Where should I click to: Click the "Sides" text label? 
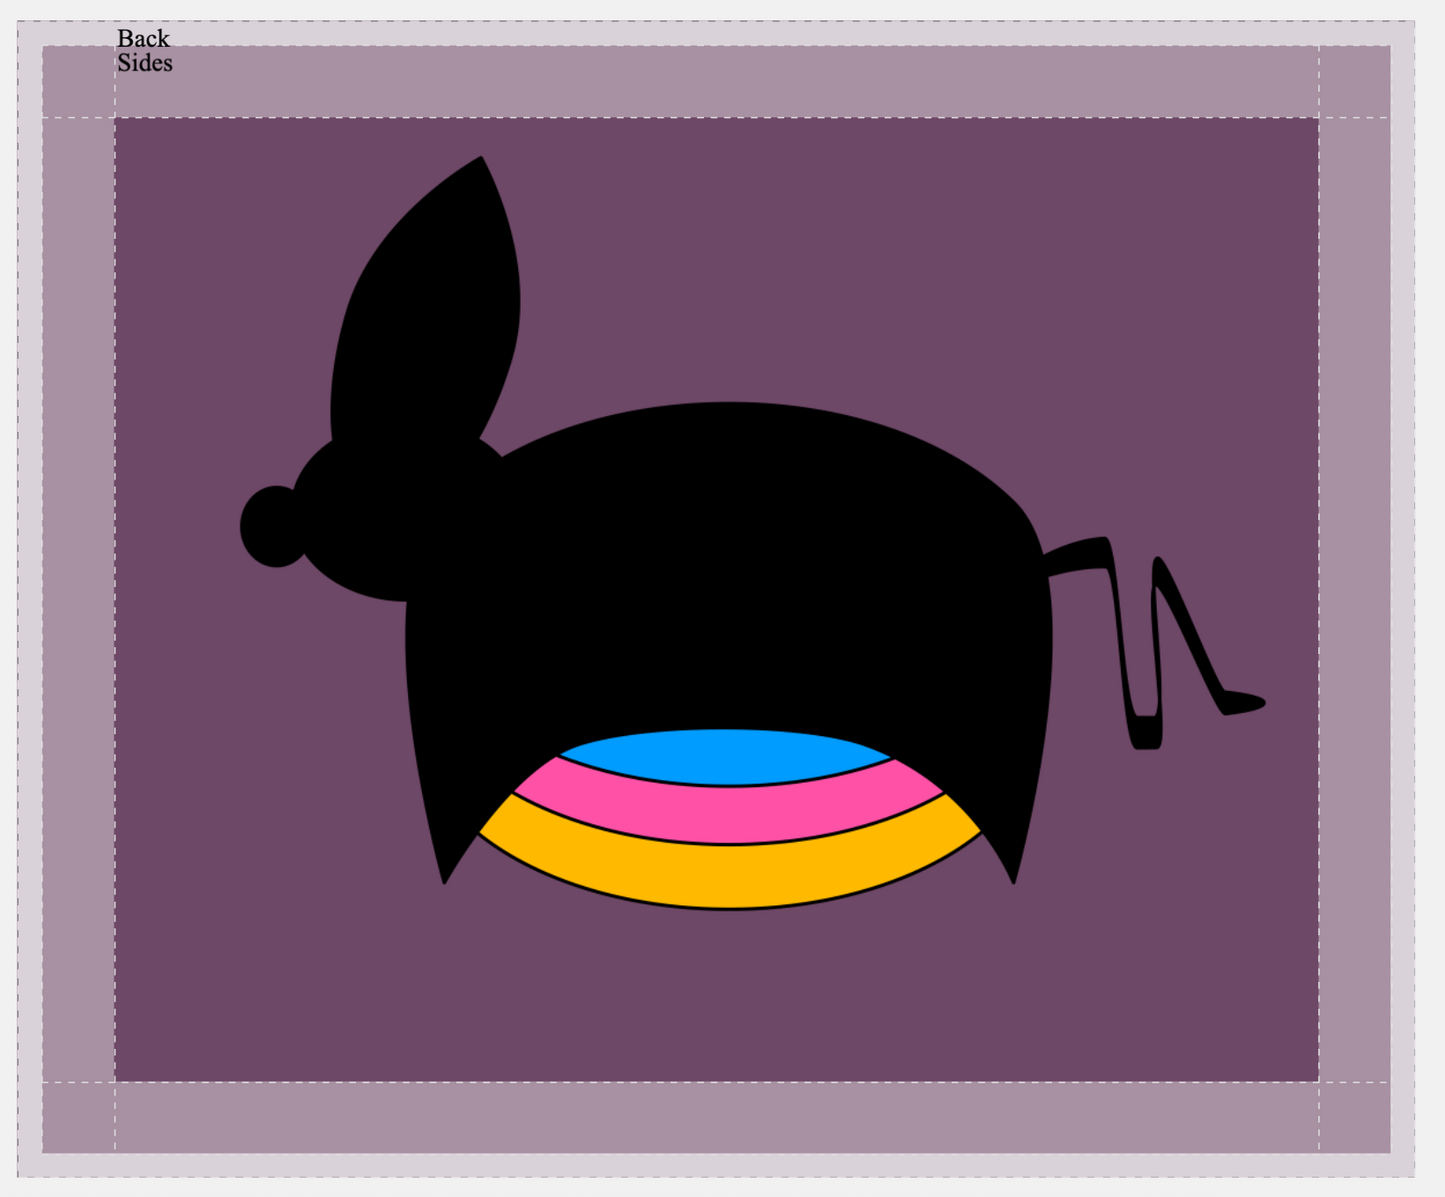(x=145, y=62)
